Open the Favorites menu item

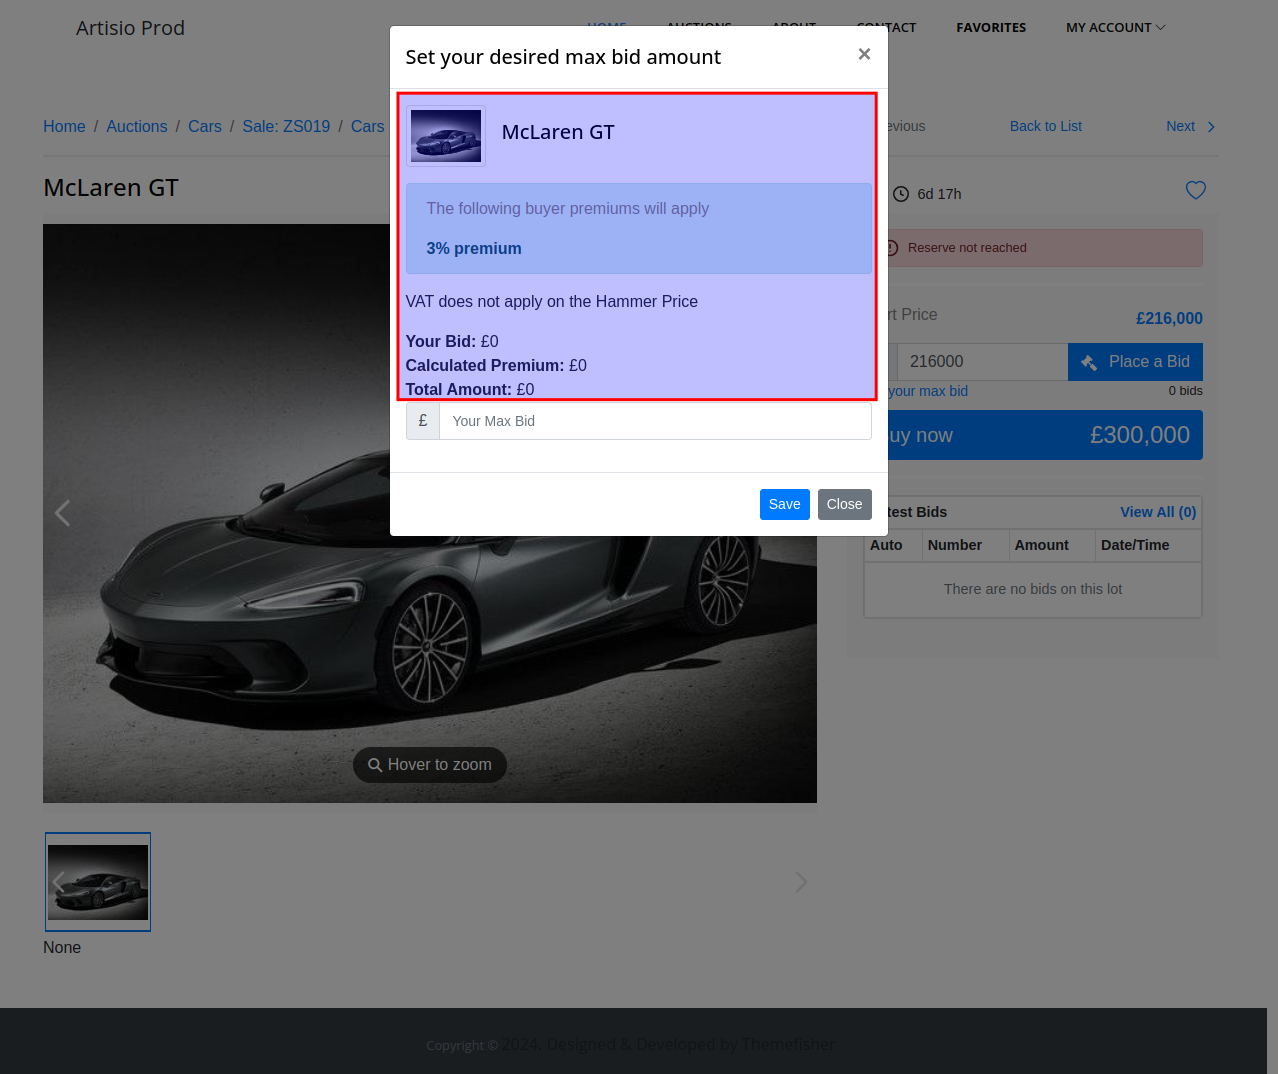pos(990,28)
